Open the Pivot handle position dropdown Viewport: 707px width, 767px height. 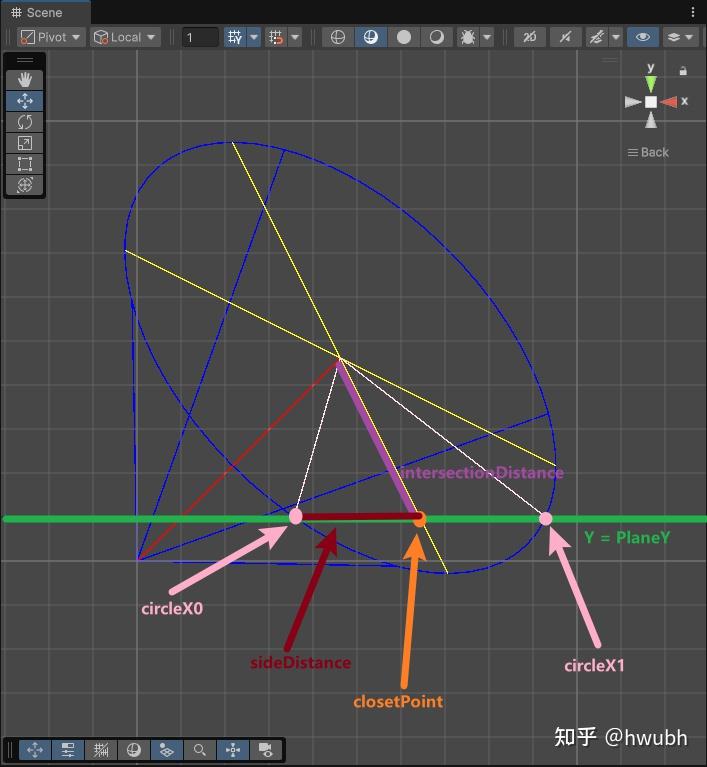pos(51,37)
